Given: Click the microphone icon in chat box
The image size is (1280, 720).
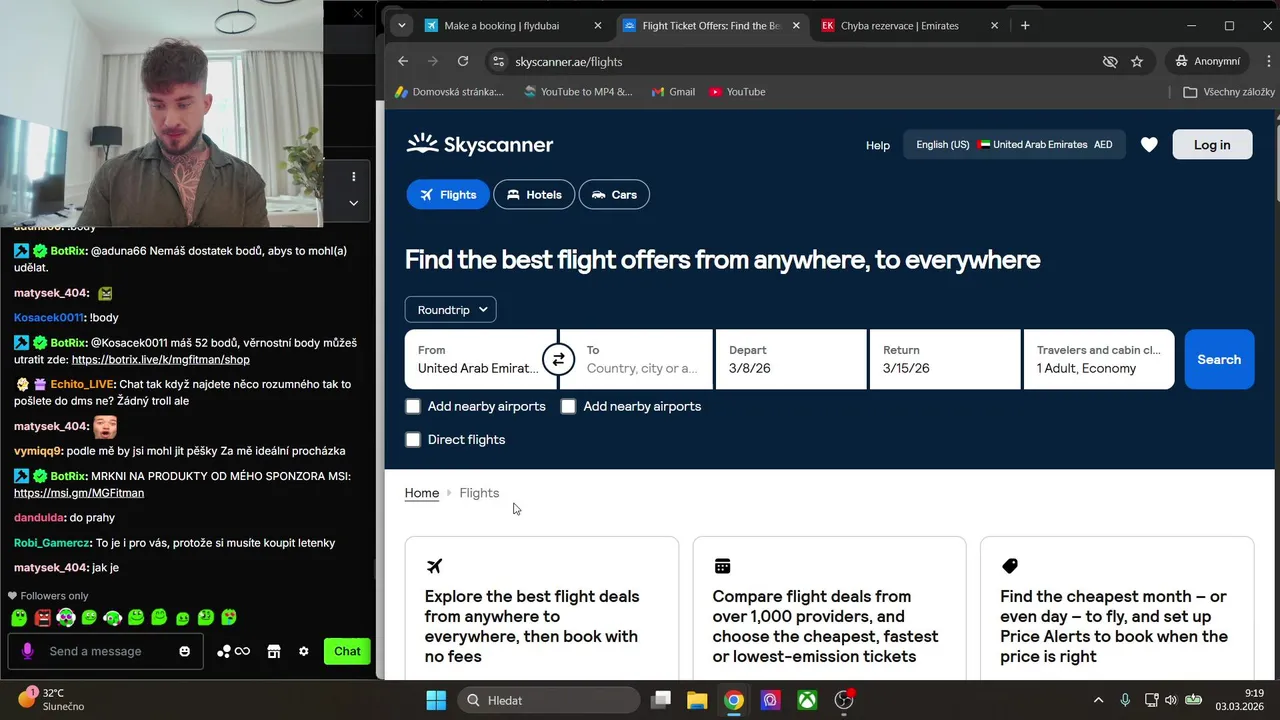Looking at the screenshot, I should click(x=27, y=651).
